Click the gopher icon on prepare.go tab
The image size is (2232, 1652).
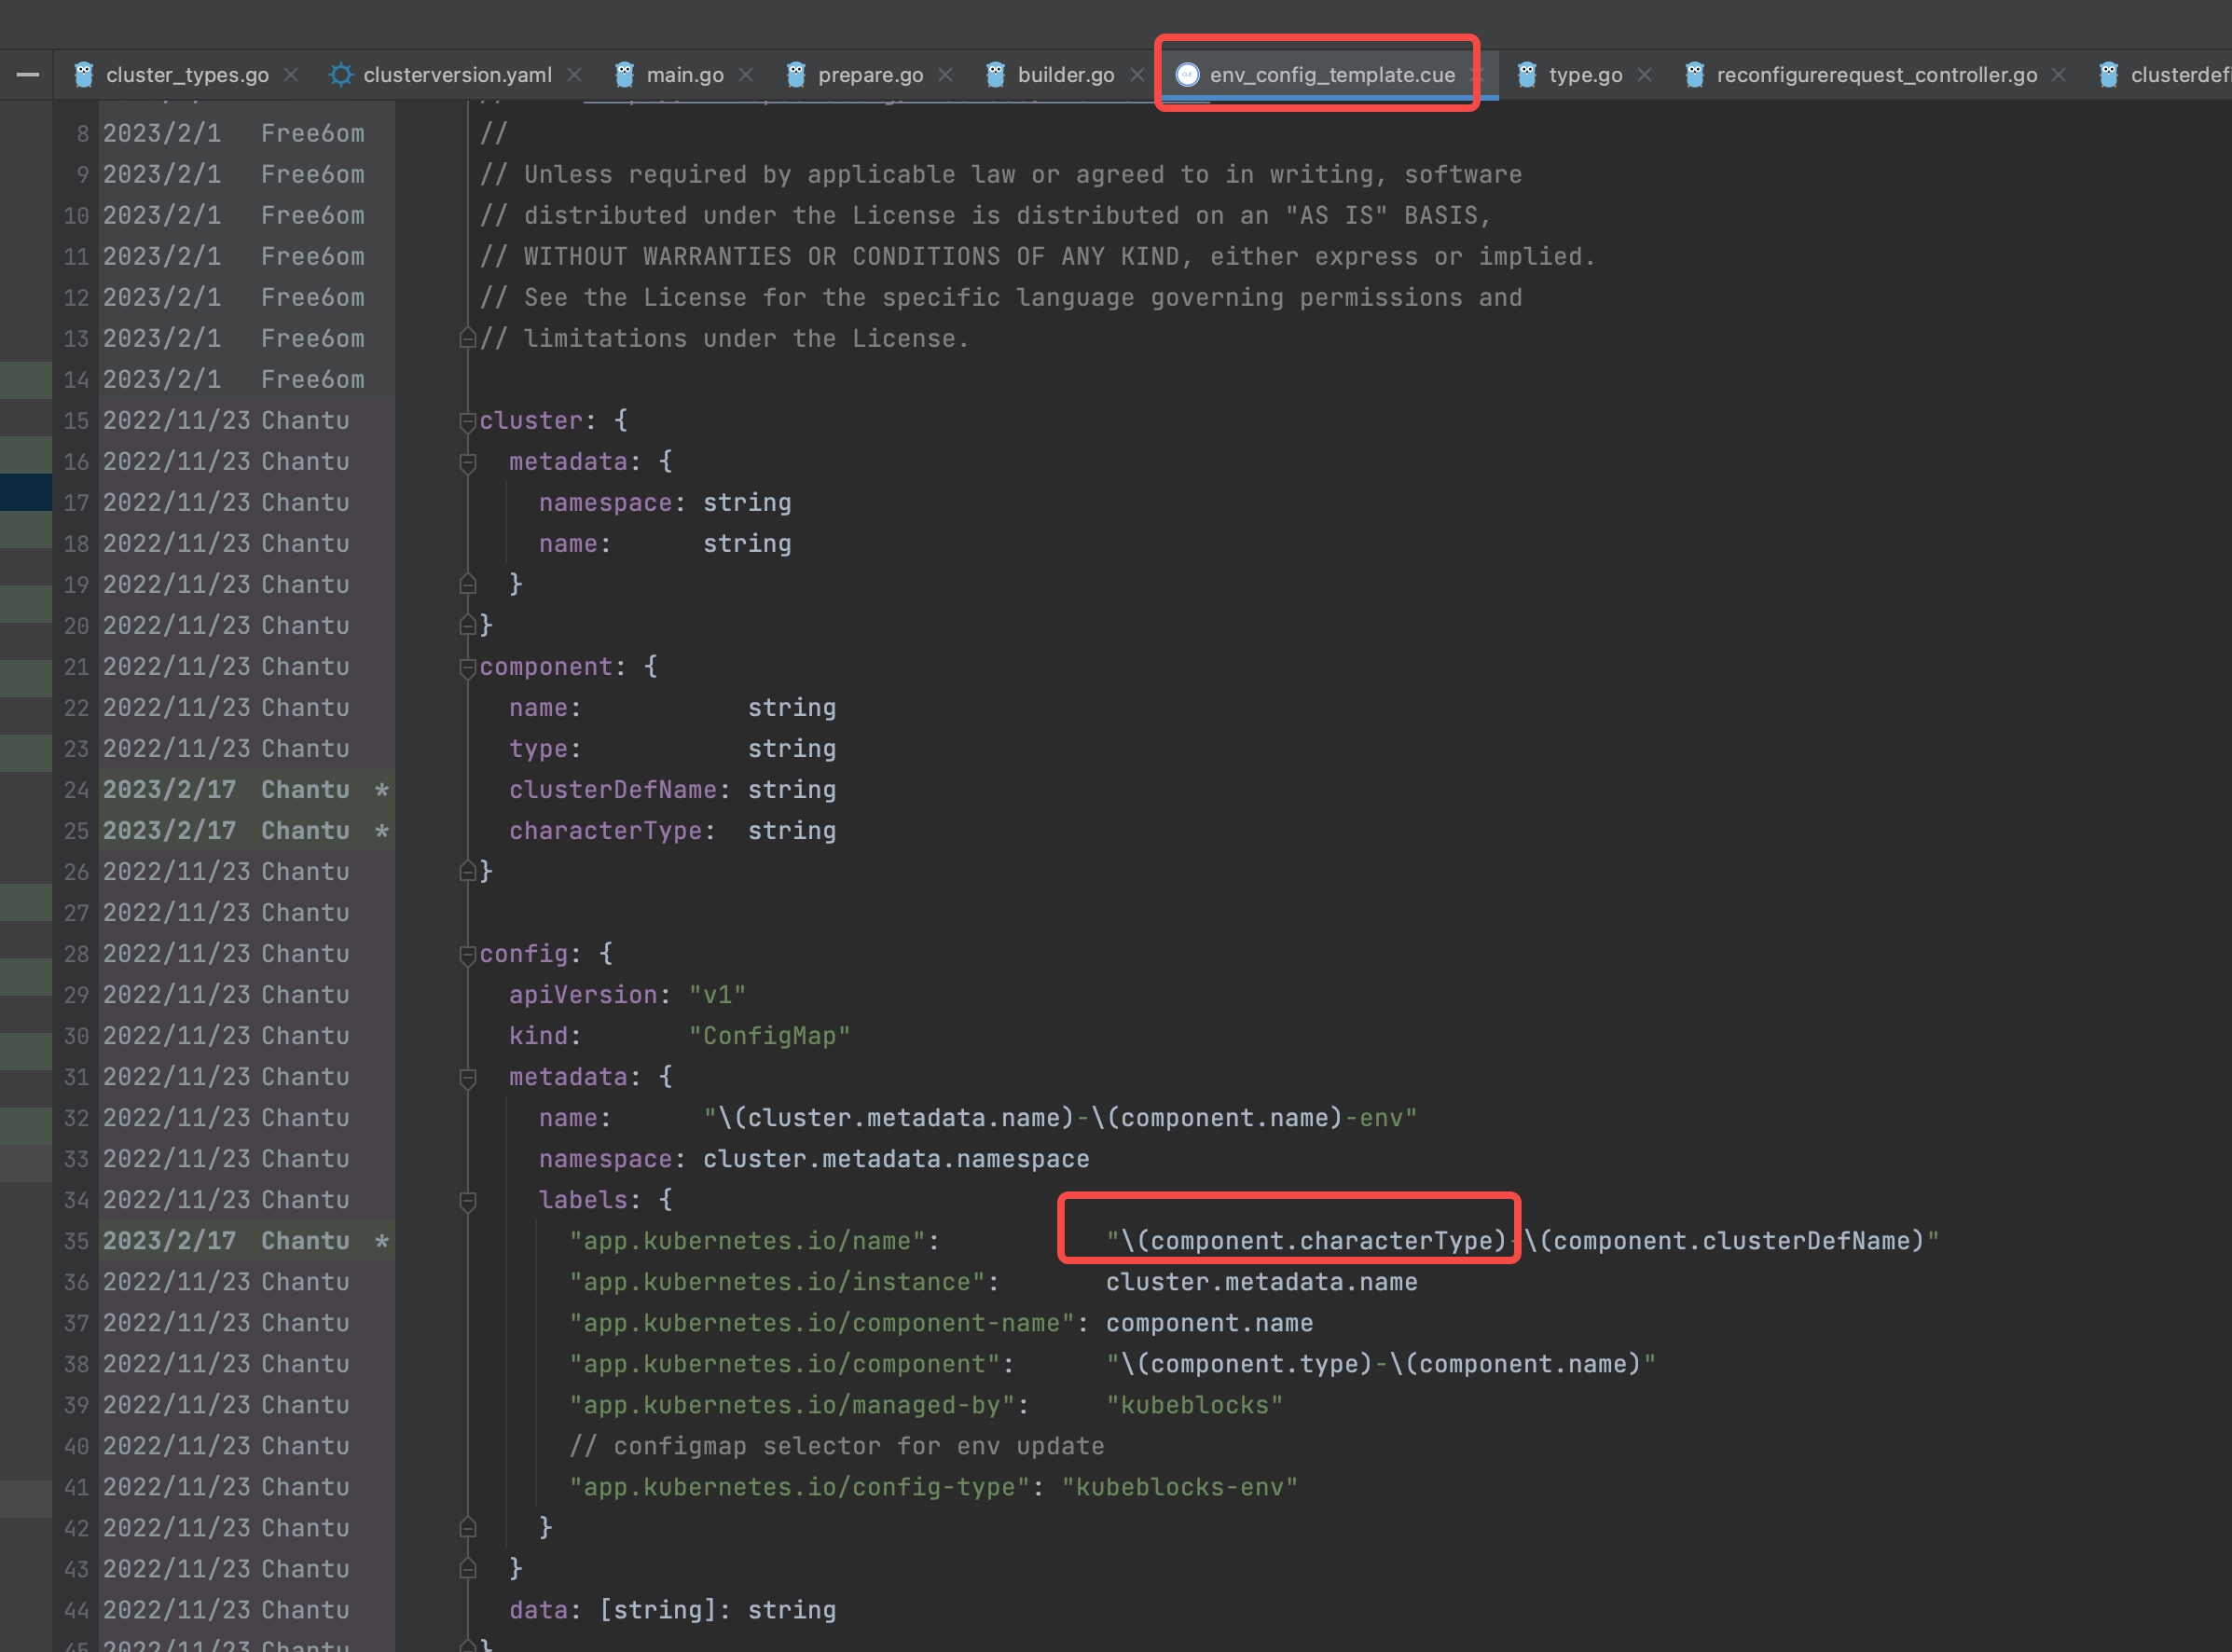point(796,74)
